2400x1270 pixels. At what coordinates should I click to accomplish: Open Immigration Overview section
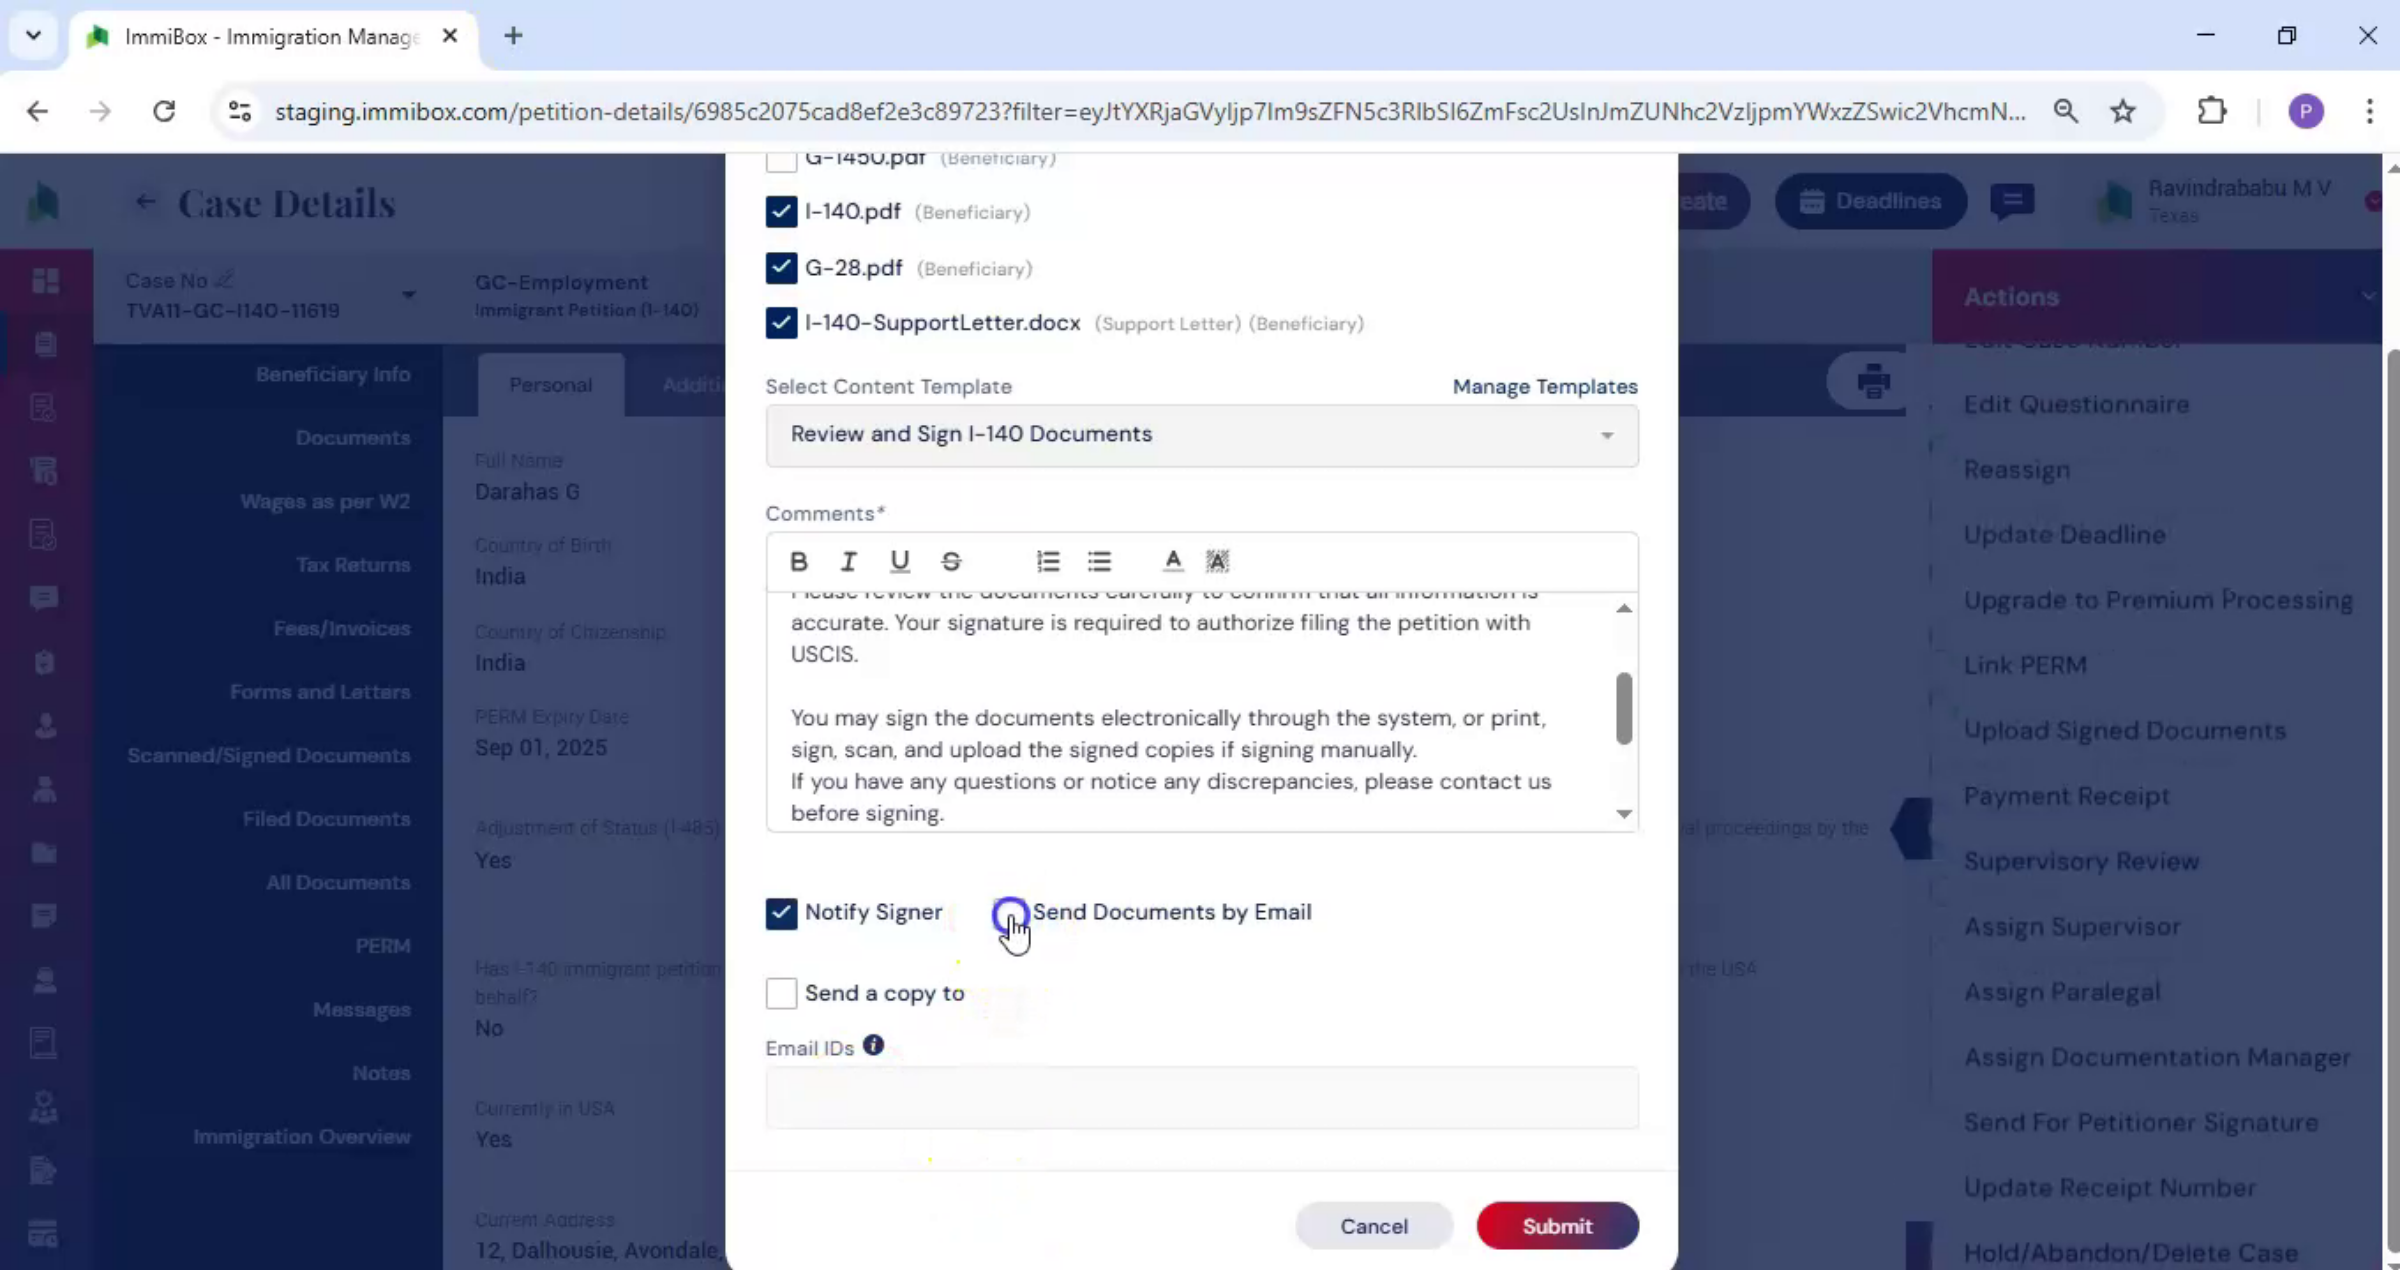click(302, 1136)
